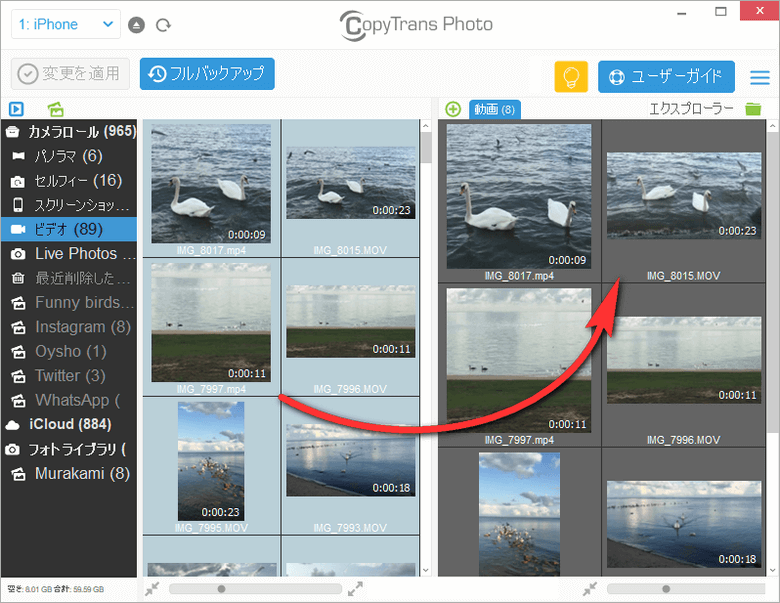
Task: Select フォトライブラリ in sidebar
Action: [x=69, y=449]
